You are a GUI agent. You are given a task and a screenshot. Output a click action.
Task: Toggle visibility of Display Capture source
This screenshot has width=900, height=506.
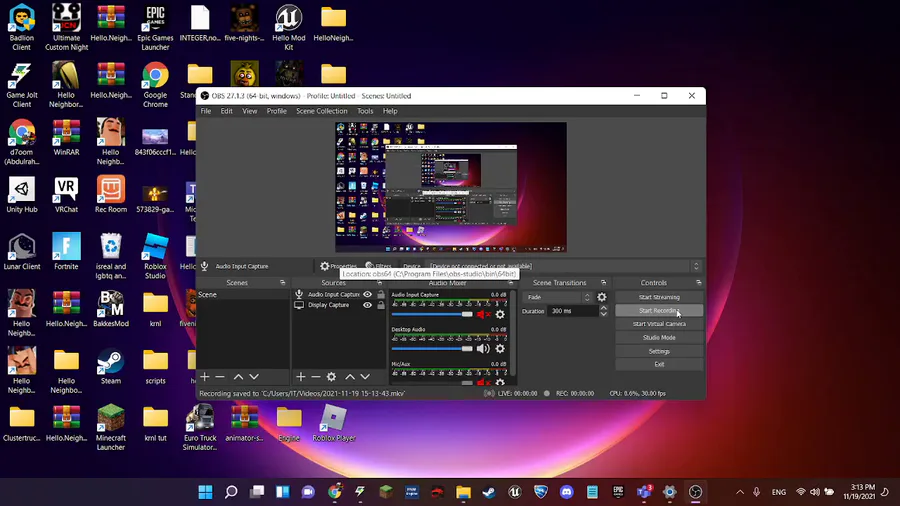click(367, 305)
